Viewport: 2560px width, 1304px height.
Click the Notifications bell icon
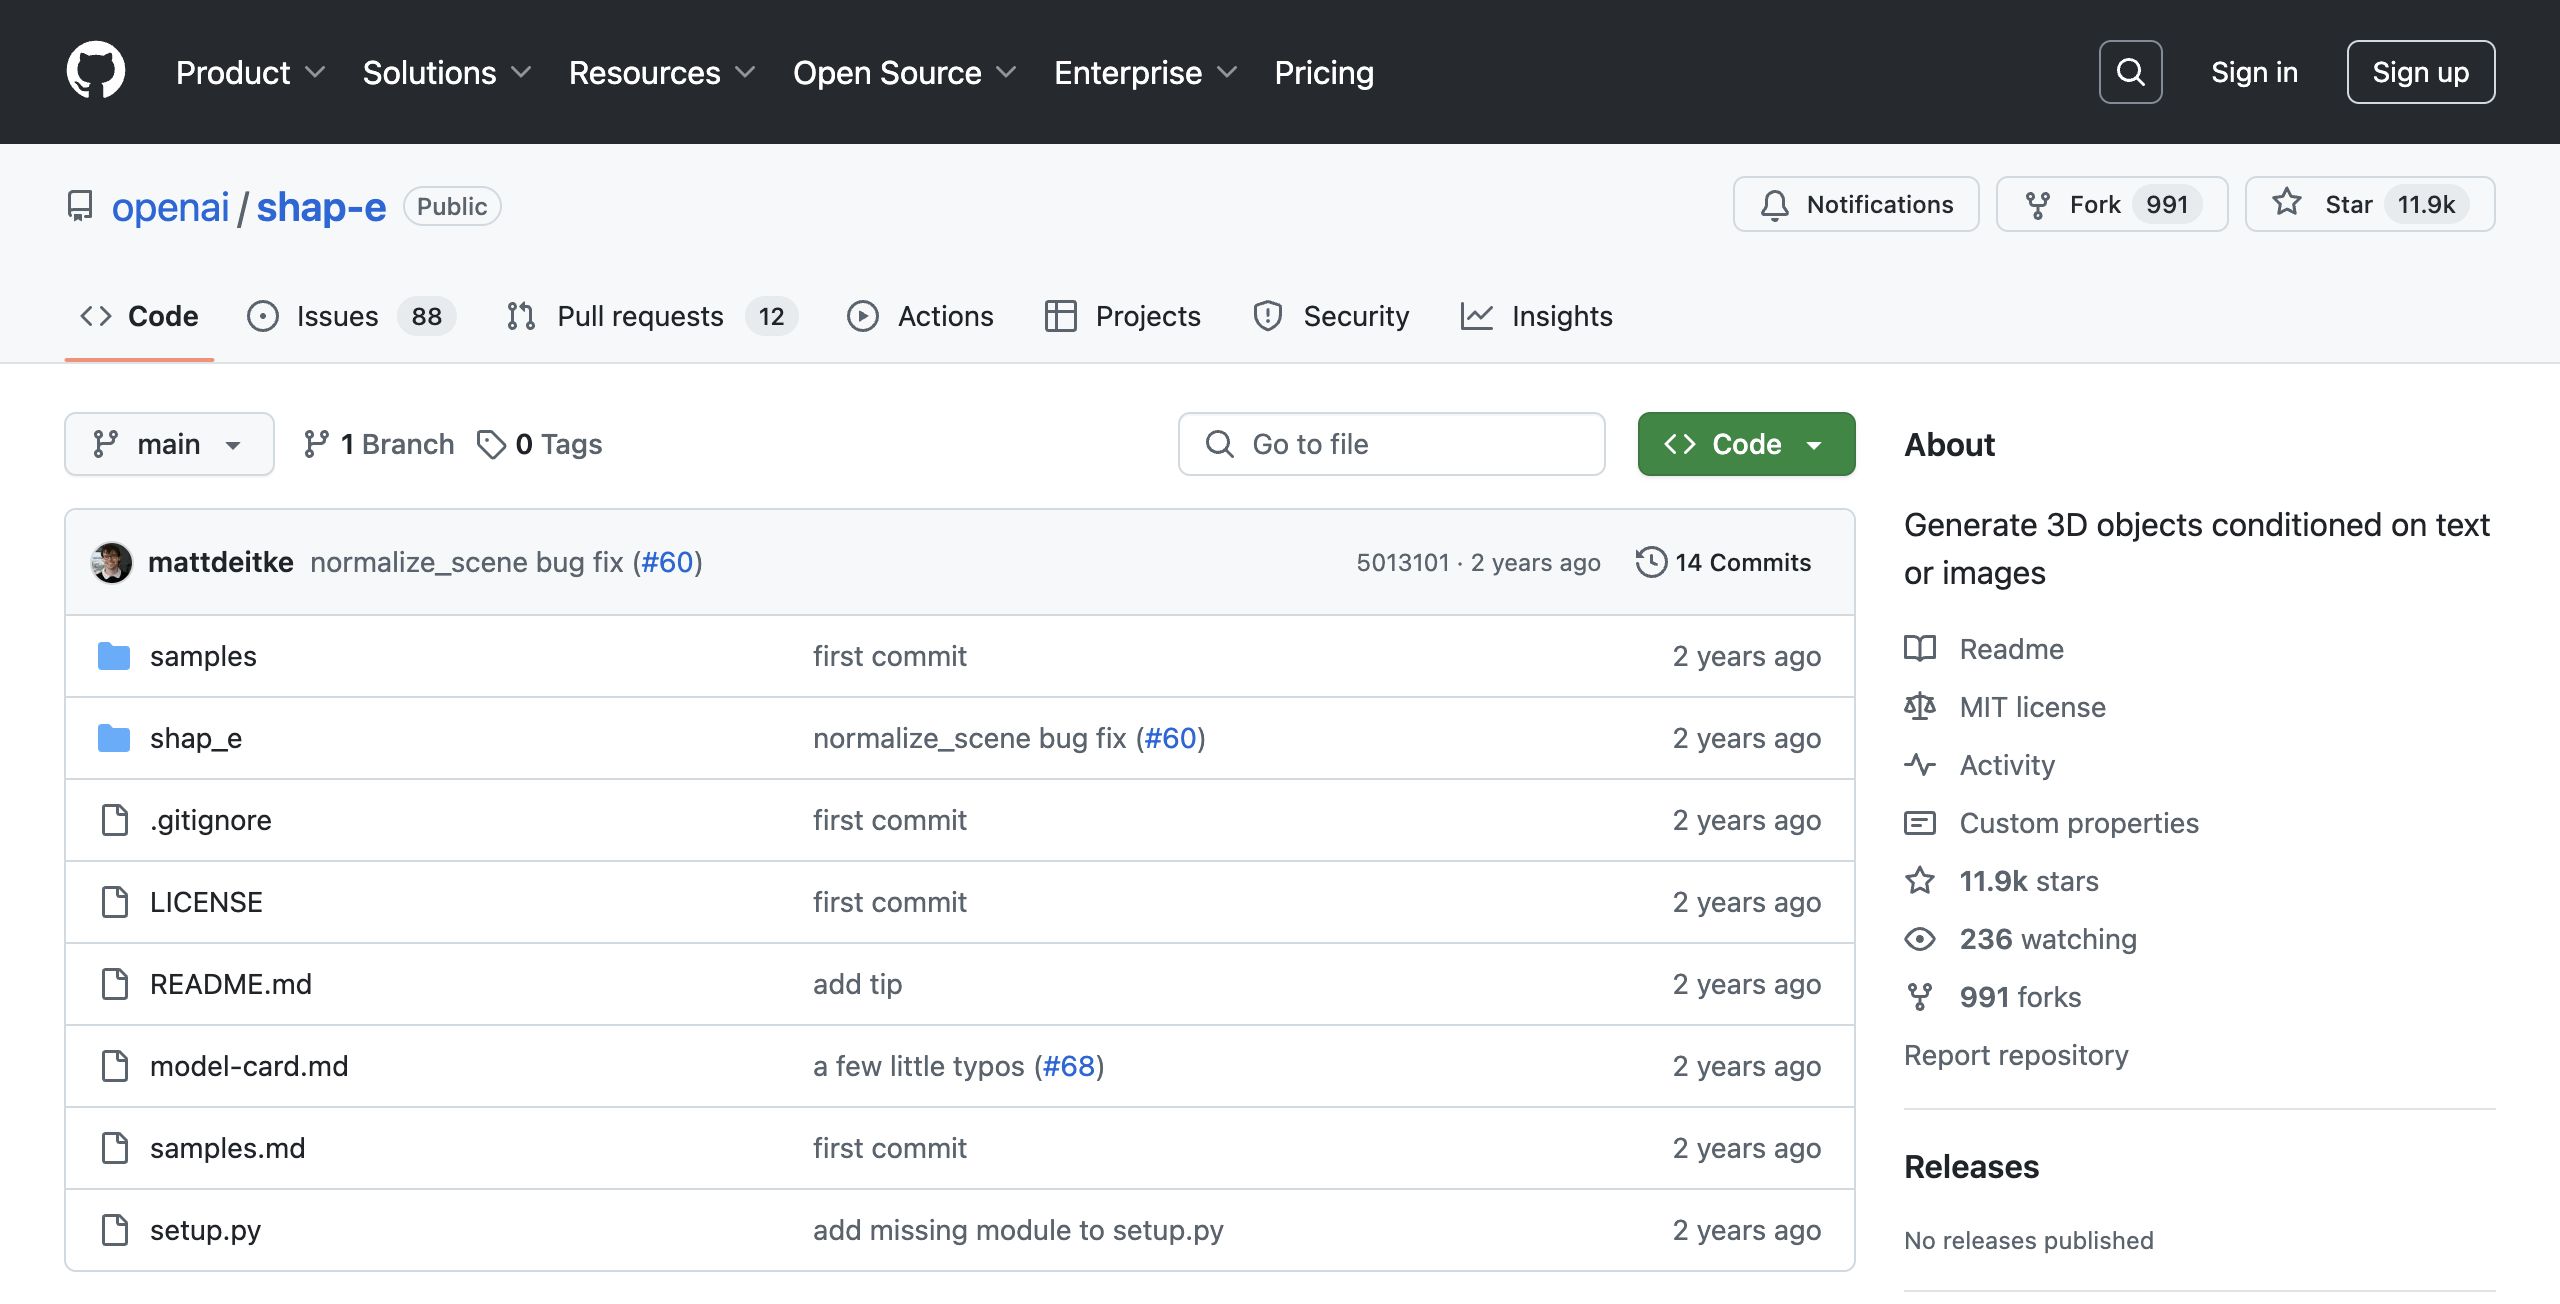[1775, 205]
